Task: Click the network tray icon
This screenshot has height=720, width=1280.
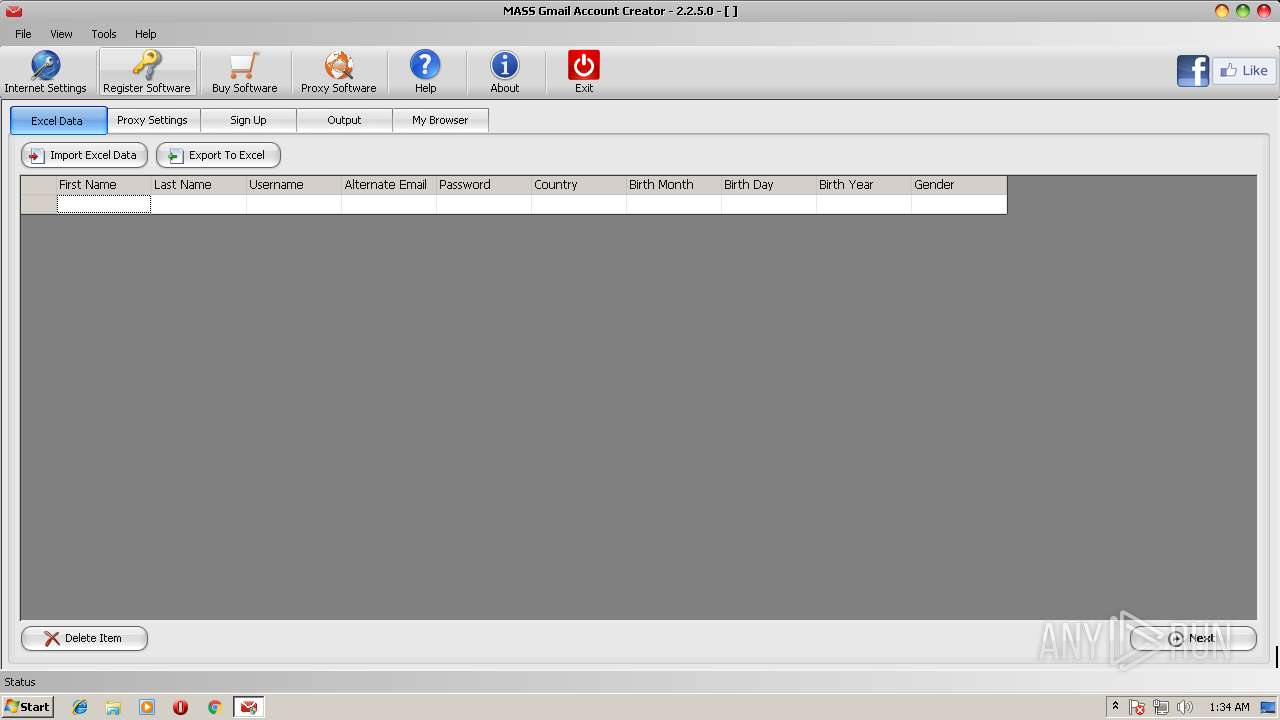Action: [x=1161, y=707]
